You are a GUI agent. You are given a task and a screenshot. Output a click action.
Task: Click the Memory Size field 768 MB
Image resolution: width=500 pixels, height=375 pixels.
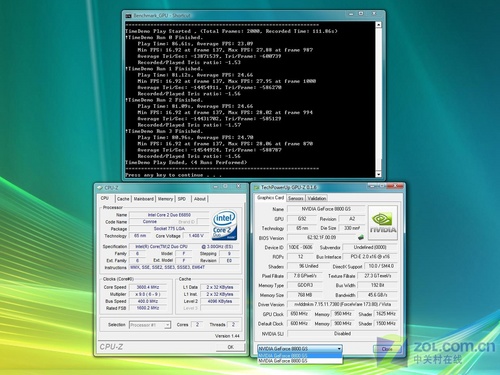click(x=305, y=295)
